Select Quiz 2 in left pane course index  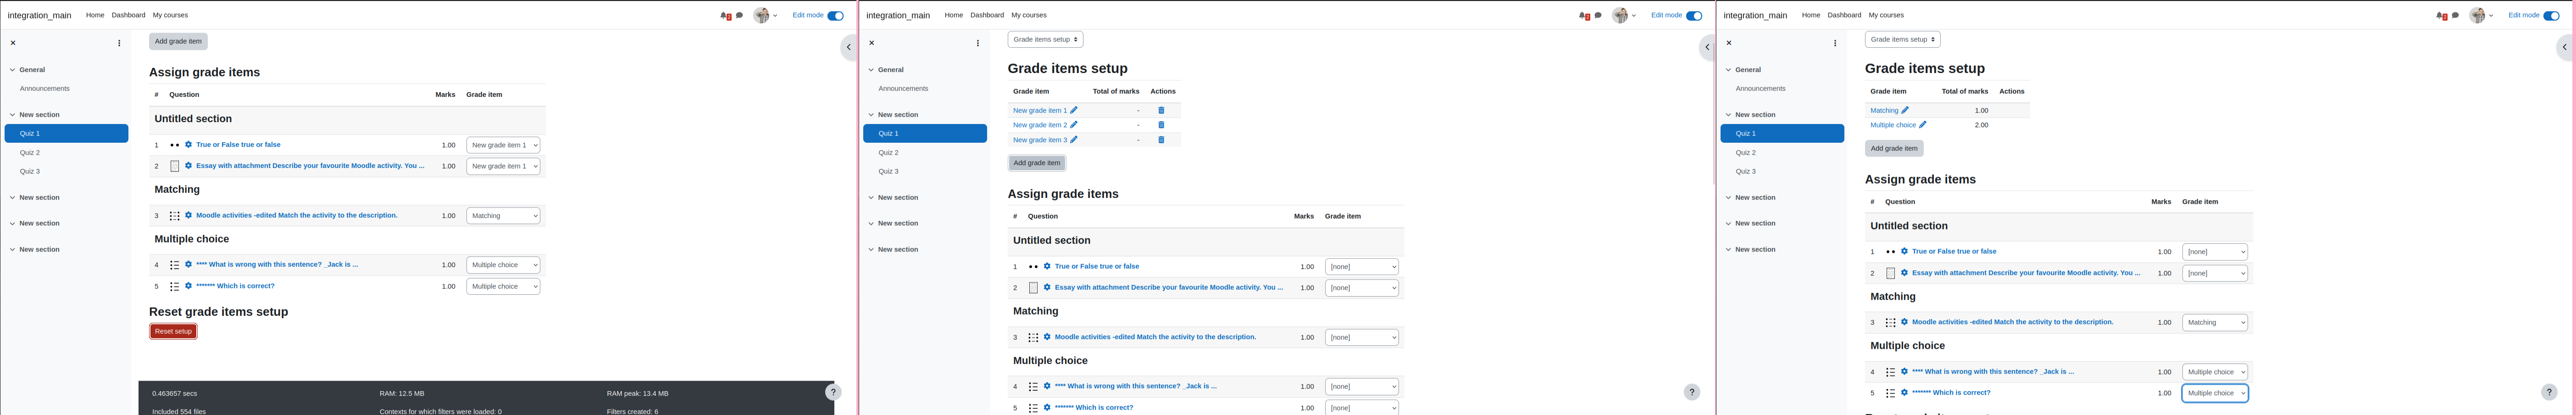click(x=30, y=152)
